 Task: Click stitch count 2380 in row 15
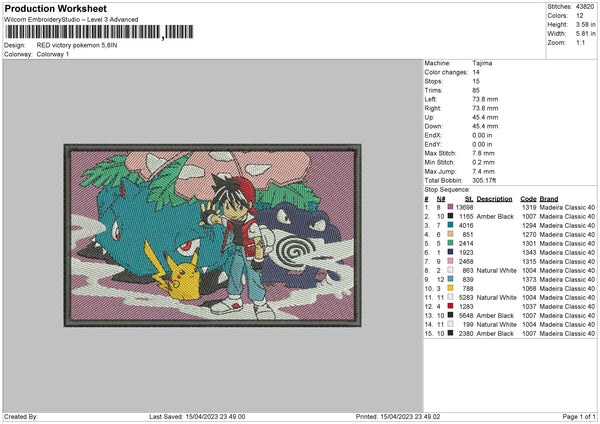tap(466, 333)
